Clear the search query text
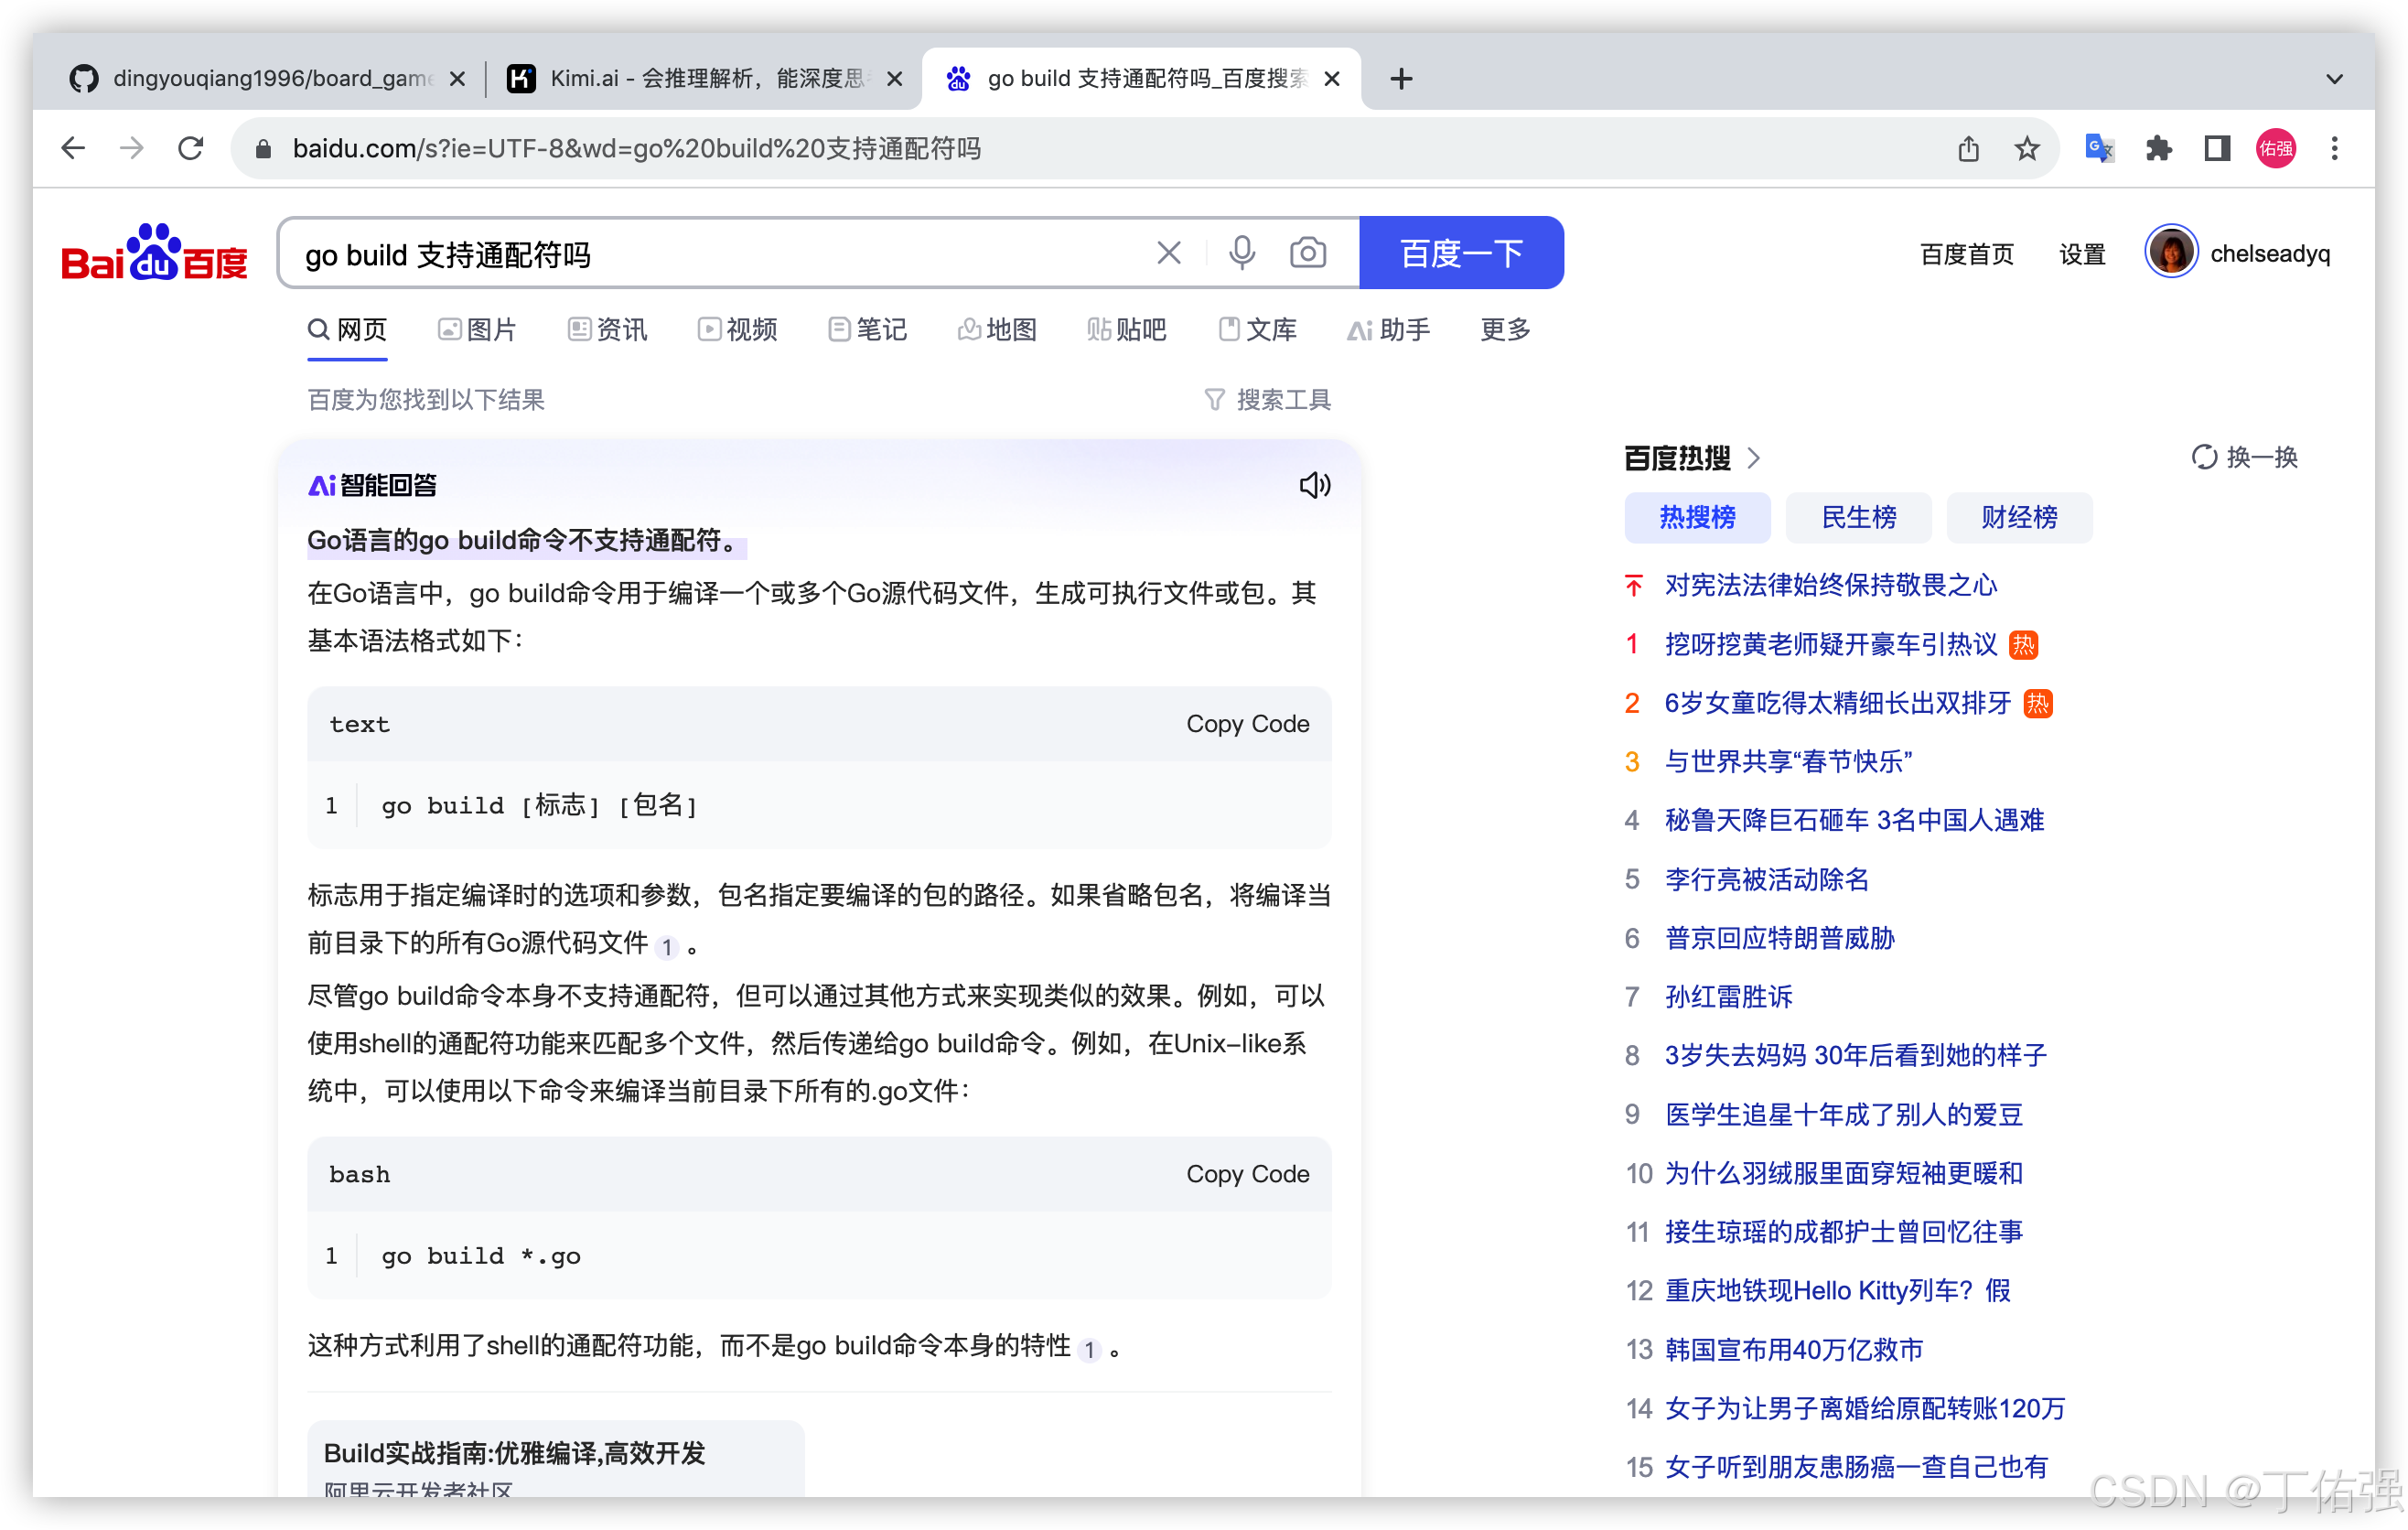The image size is (2408, 1530). point(1168,253)
